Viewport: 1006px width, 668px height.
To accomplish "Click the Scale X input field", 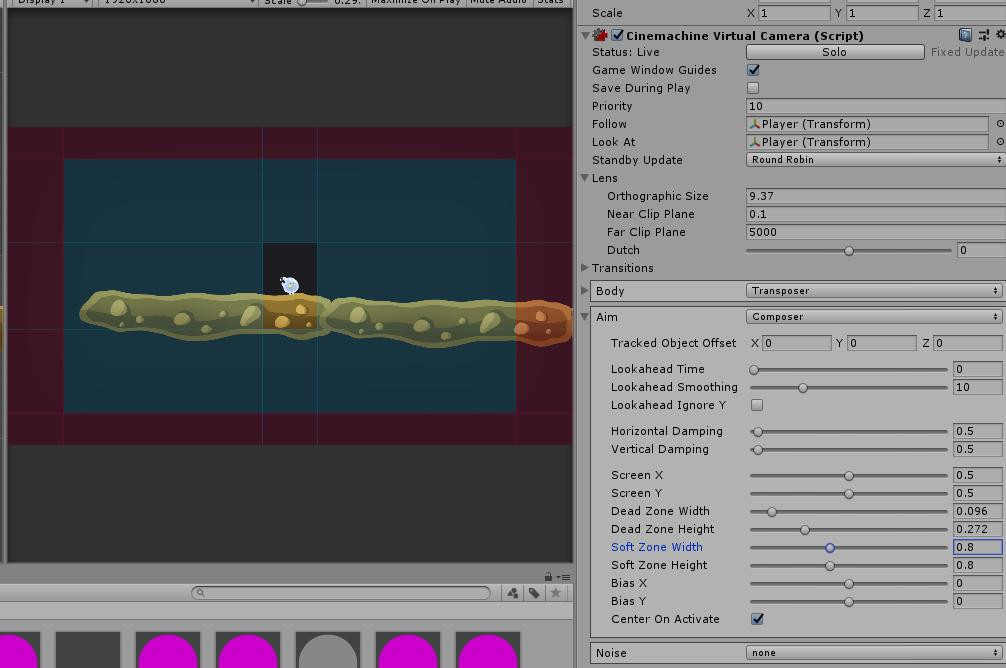I will coord(794,13).
